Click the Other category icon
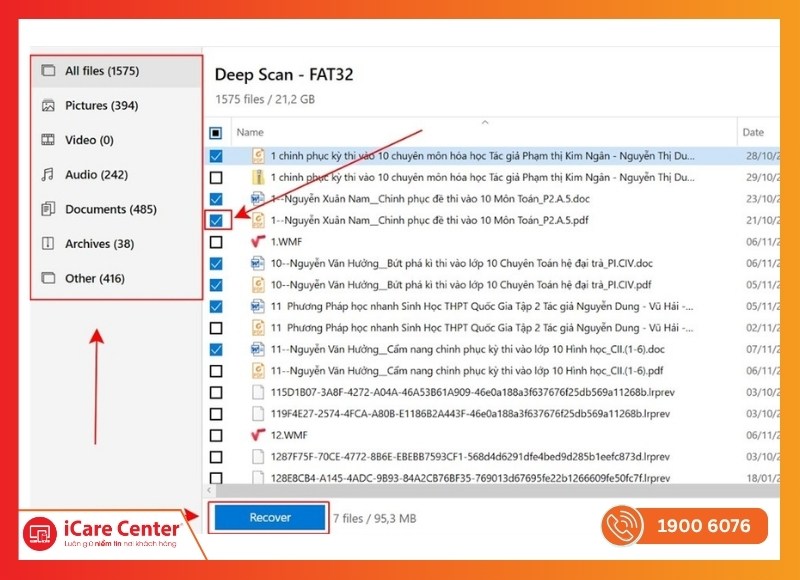Screen dimensions: 800x580 tap(47, 278)
